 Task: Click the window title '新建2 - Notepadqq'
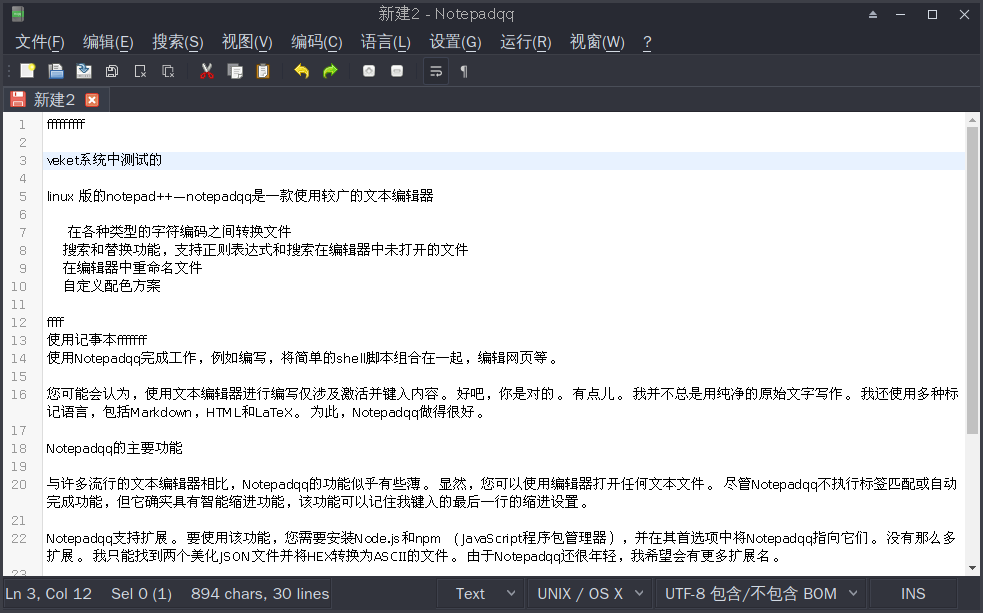coord(446,14)
